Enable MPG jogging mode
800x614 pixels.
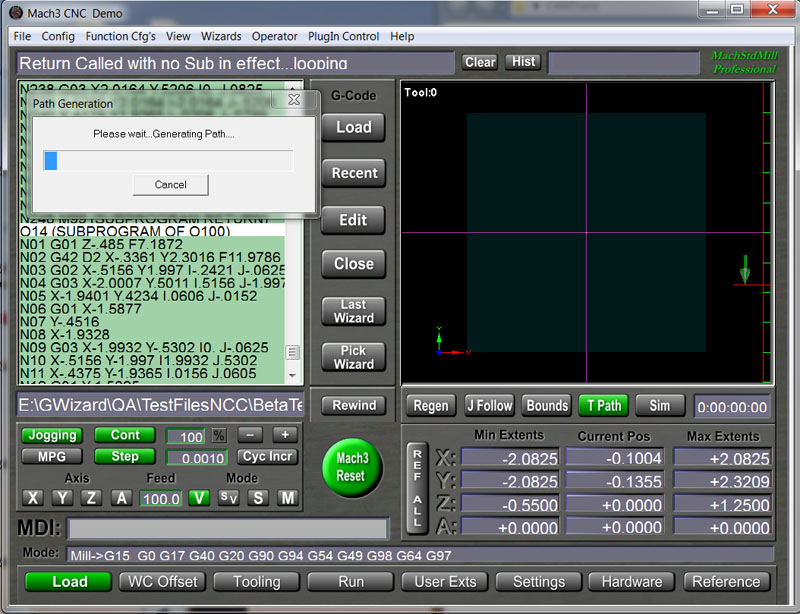pos(50,456)
